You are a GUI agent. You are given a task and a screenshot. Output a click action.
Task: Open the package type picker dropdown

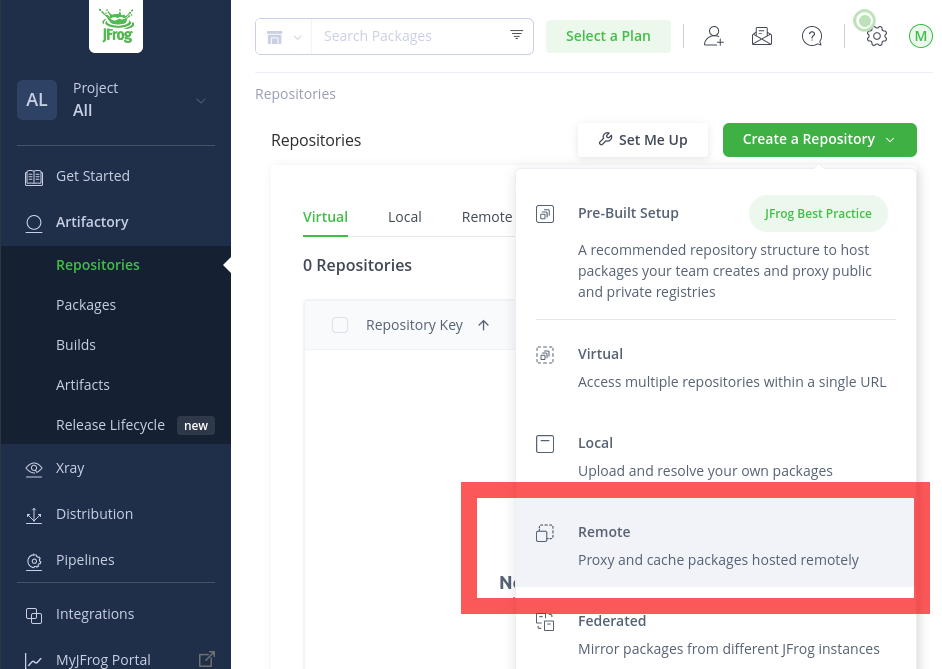tap(283, 35)
